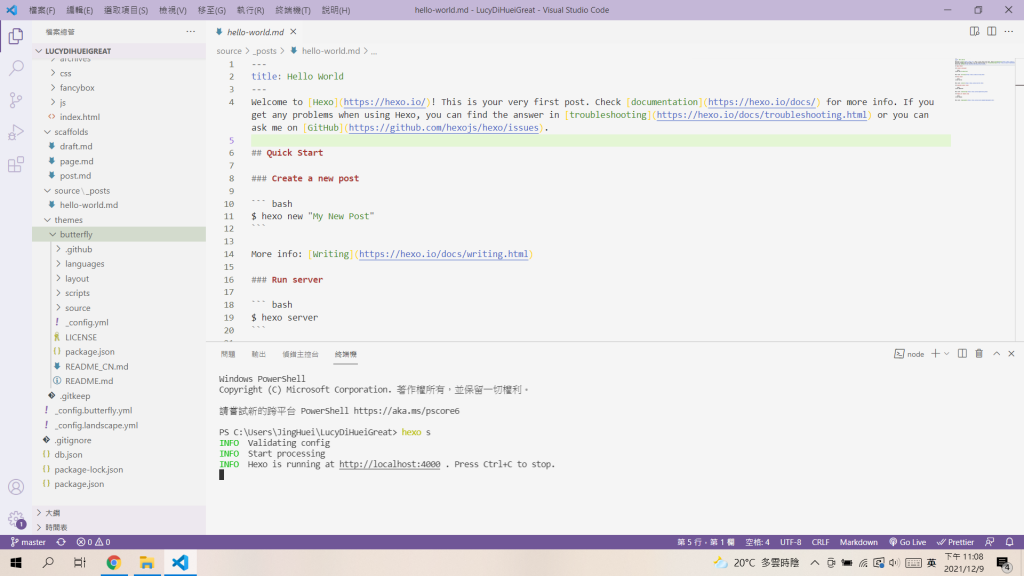
Task: Open Google Chrome from taskbar
Action: (114, 562)
